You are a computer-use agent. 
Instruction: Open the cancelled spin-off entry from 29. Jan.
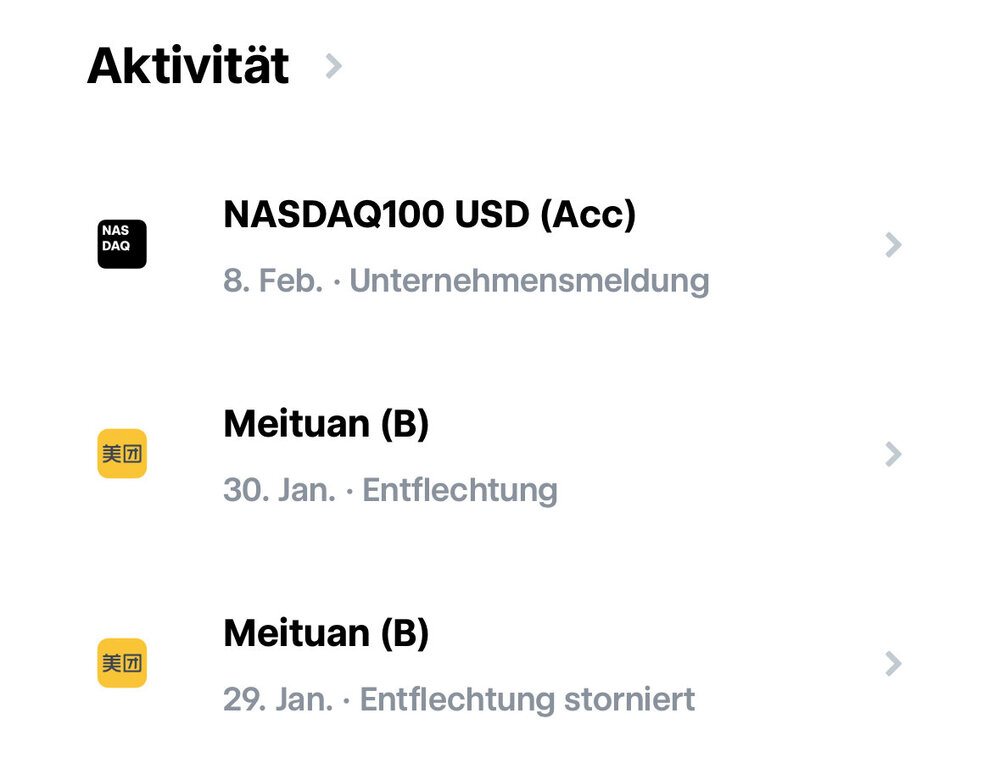tap(500, 665)
